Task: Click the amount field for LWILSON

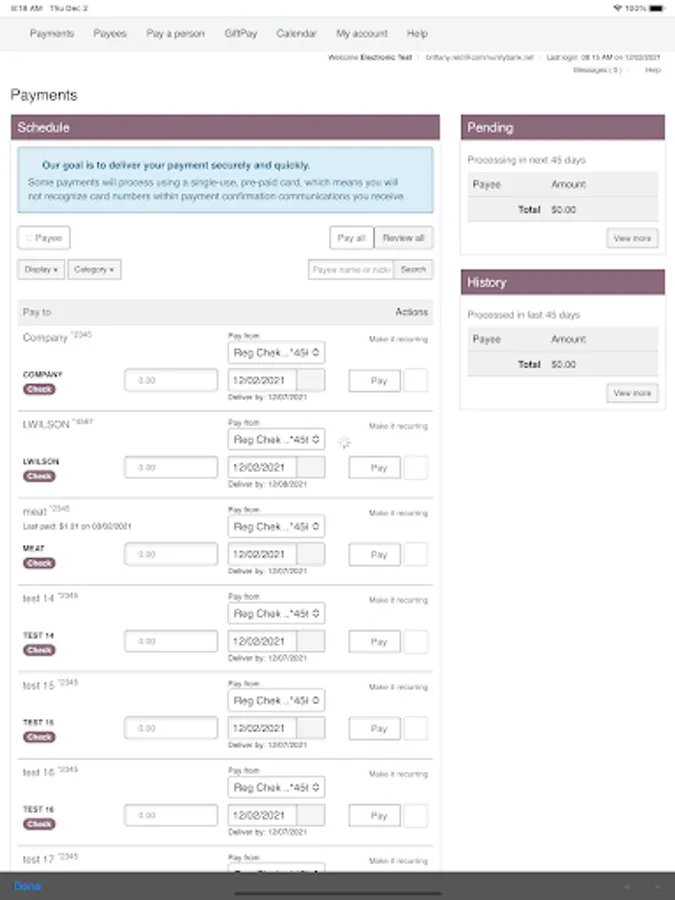Action: [171, 468]
